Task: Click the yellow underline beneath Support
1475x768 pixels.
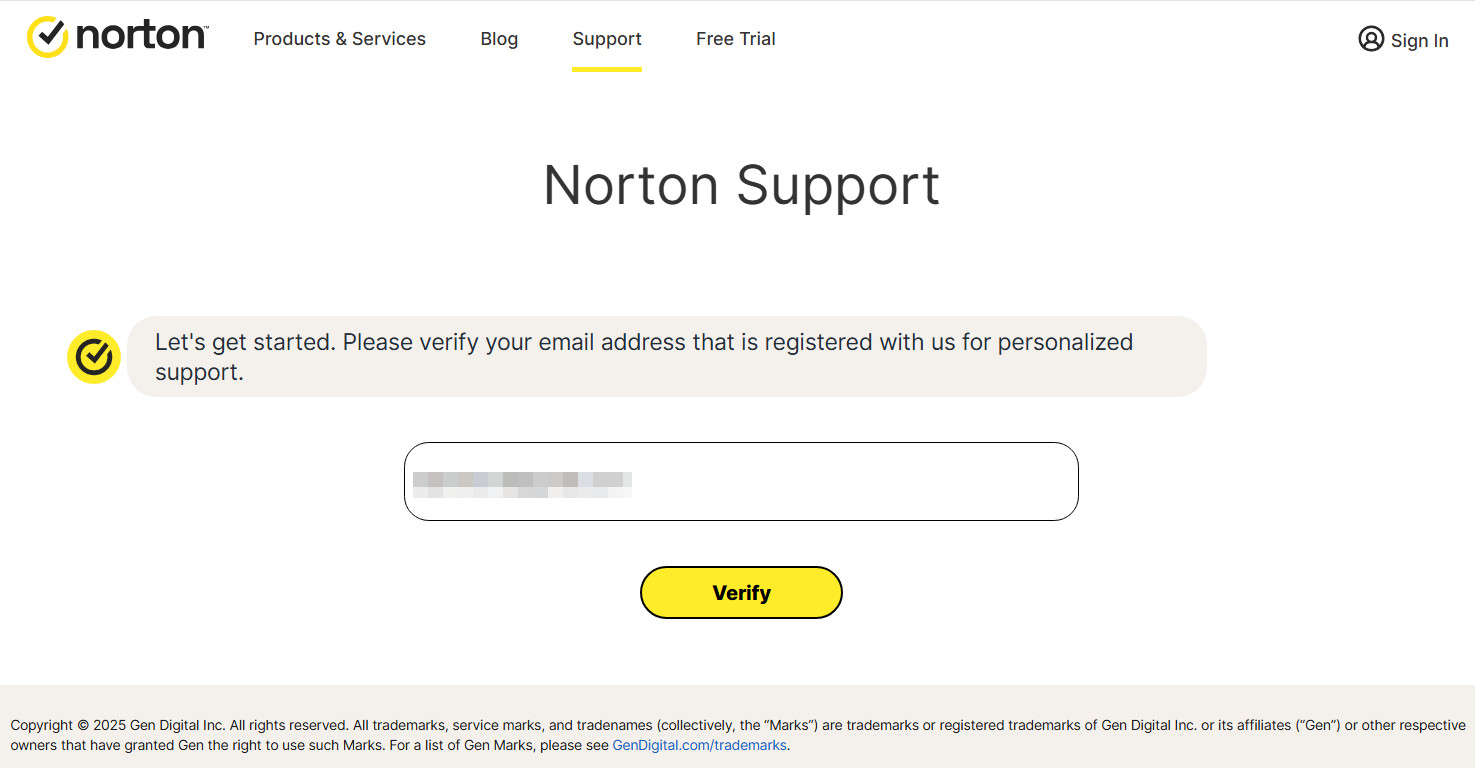Action: click(x=607, y=69)
